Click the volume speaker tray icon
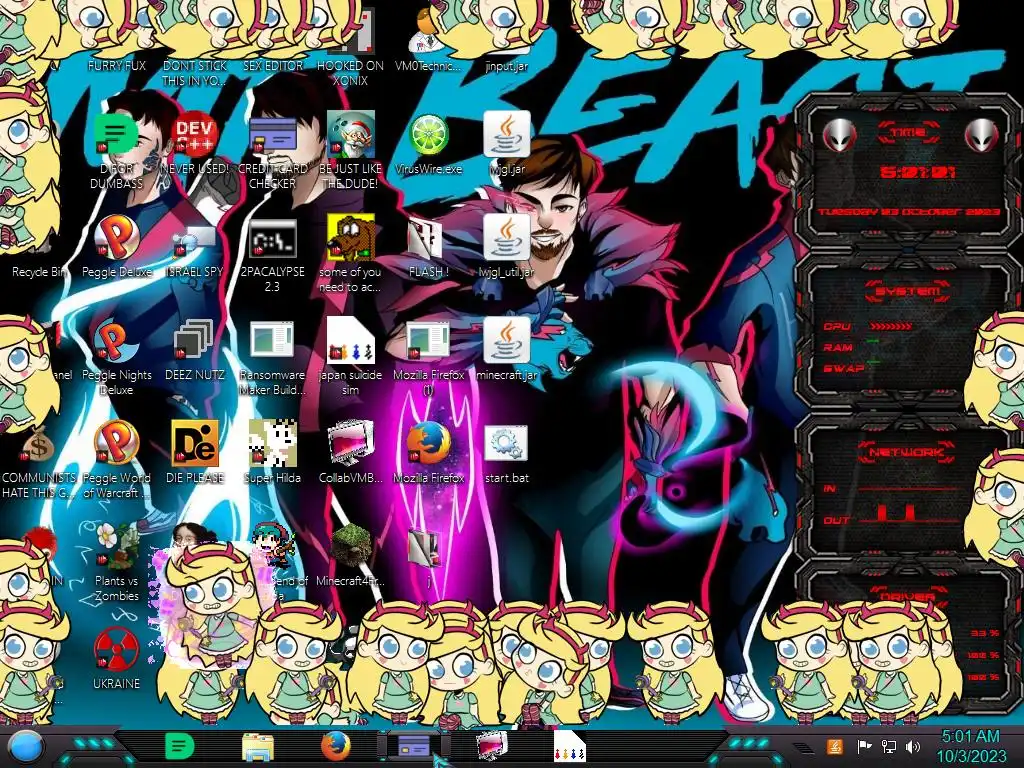Screen dimensions: 1024x768 coord(913,746)
